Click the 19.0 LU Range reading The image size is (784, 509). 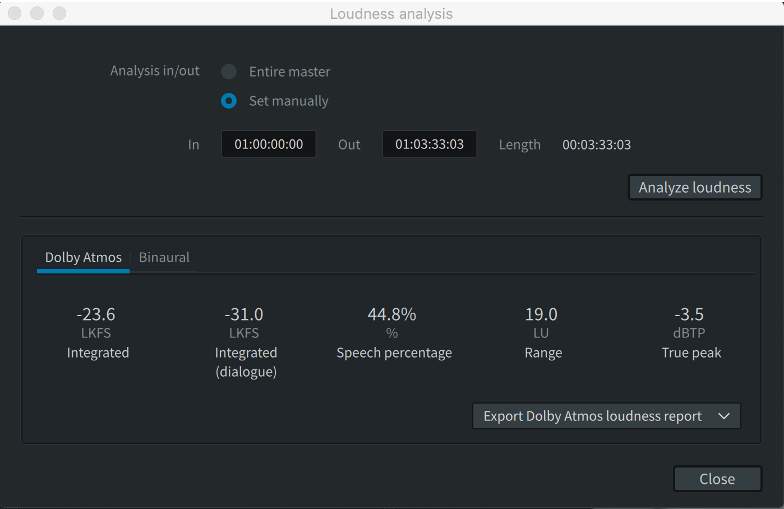point(541,315)
